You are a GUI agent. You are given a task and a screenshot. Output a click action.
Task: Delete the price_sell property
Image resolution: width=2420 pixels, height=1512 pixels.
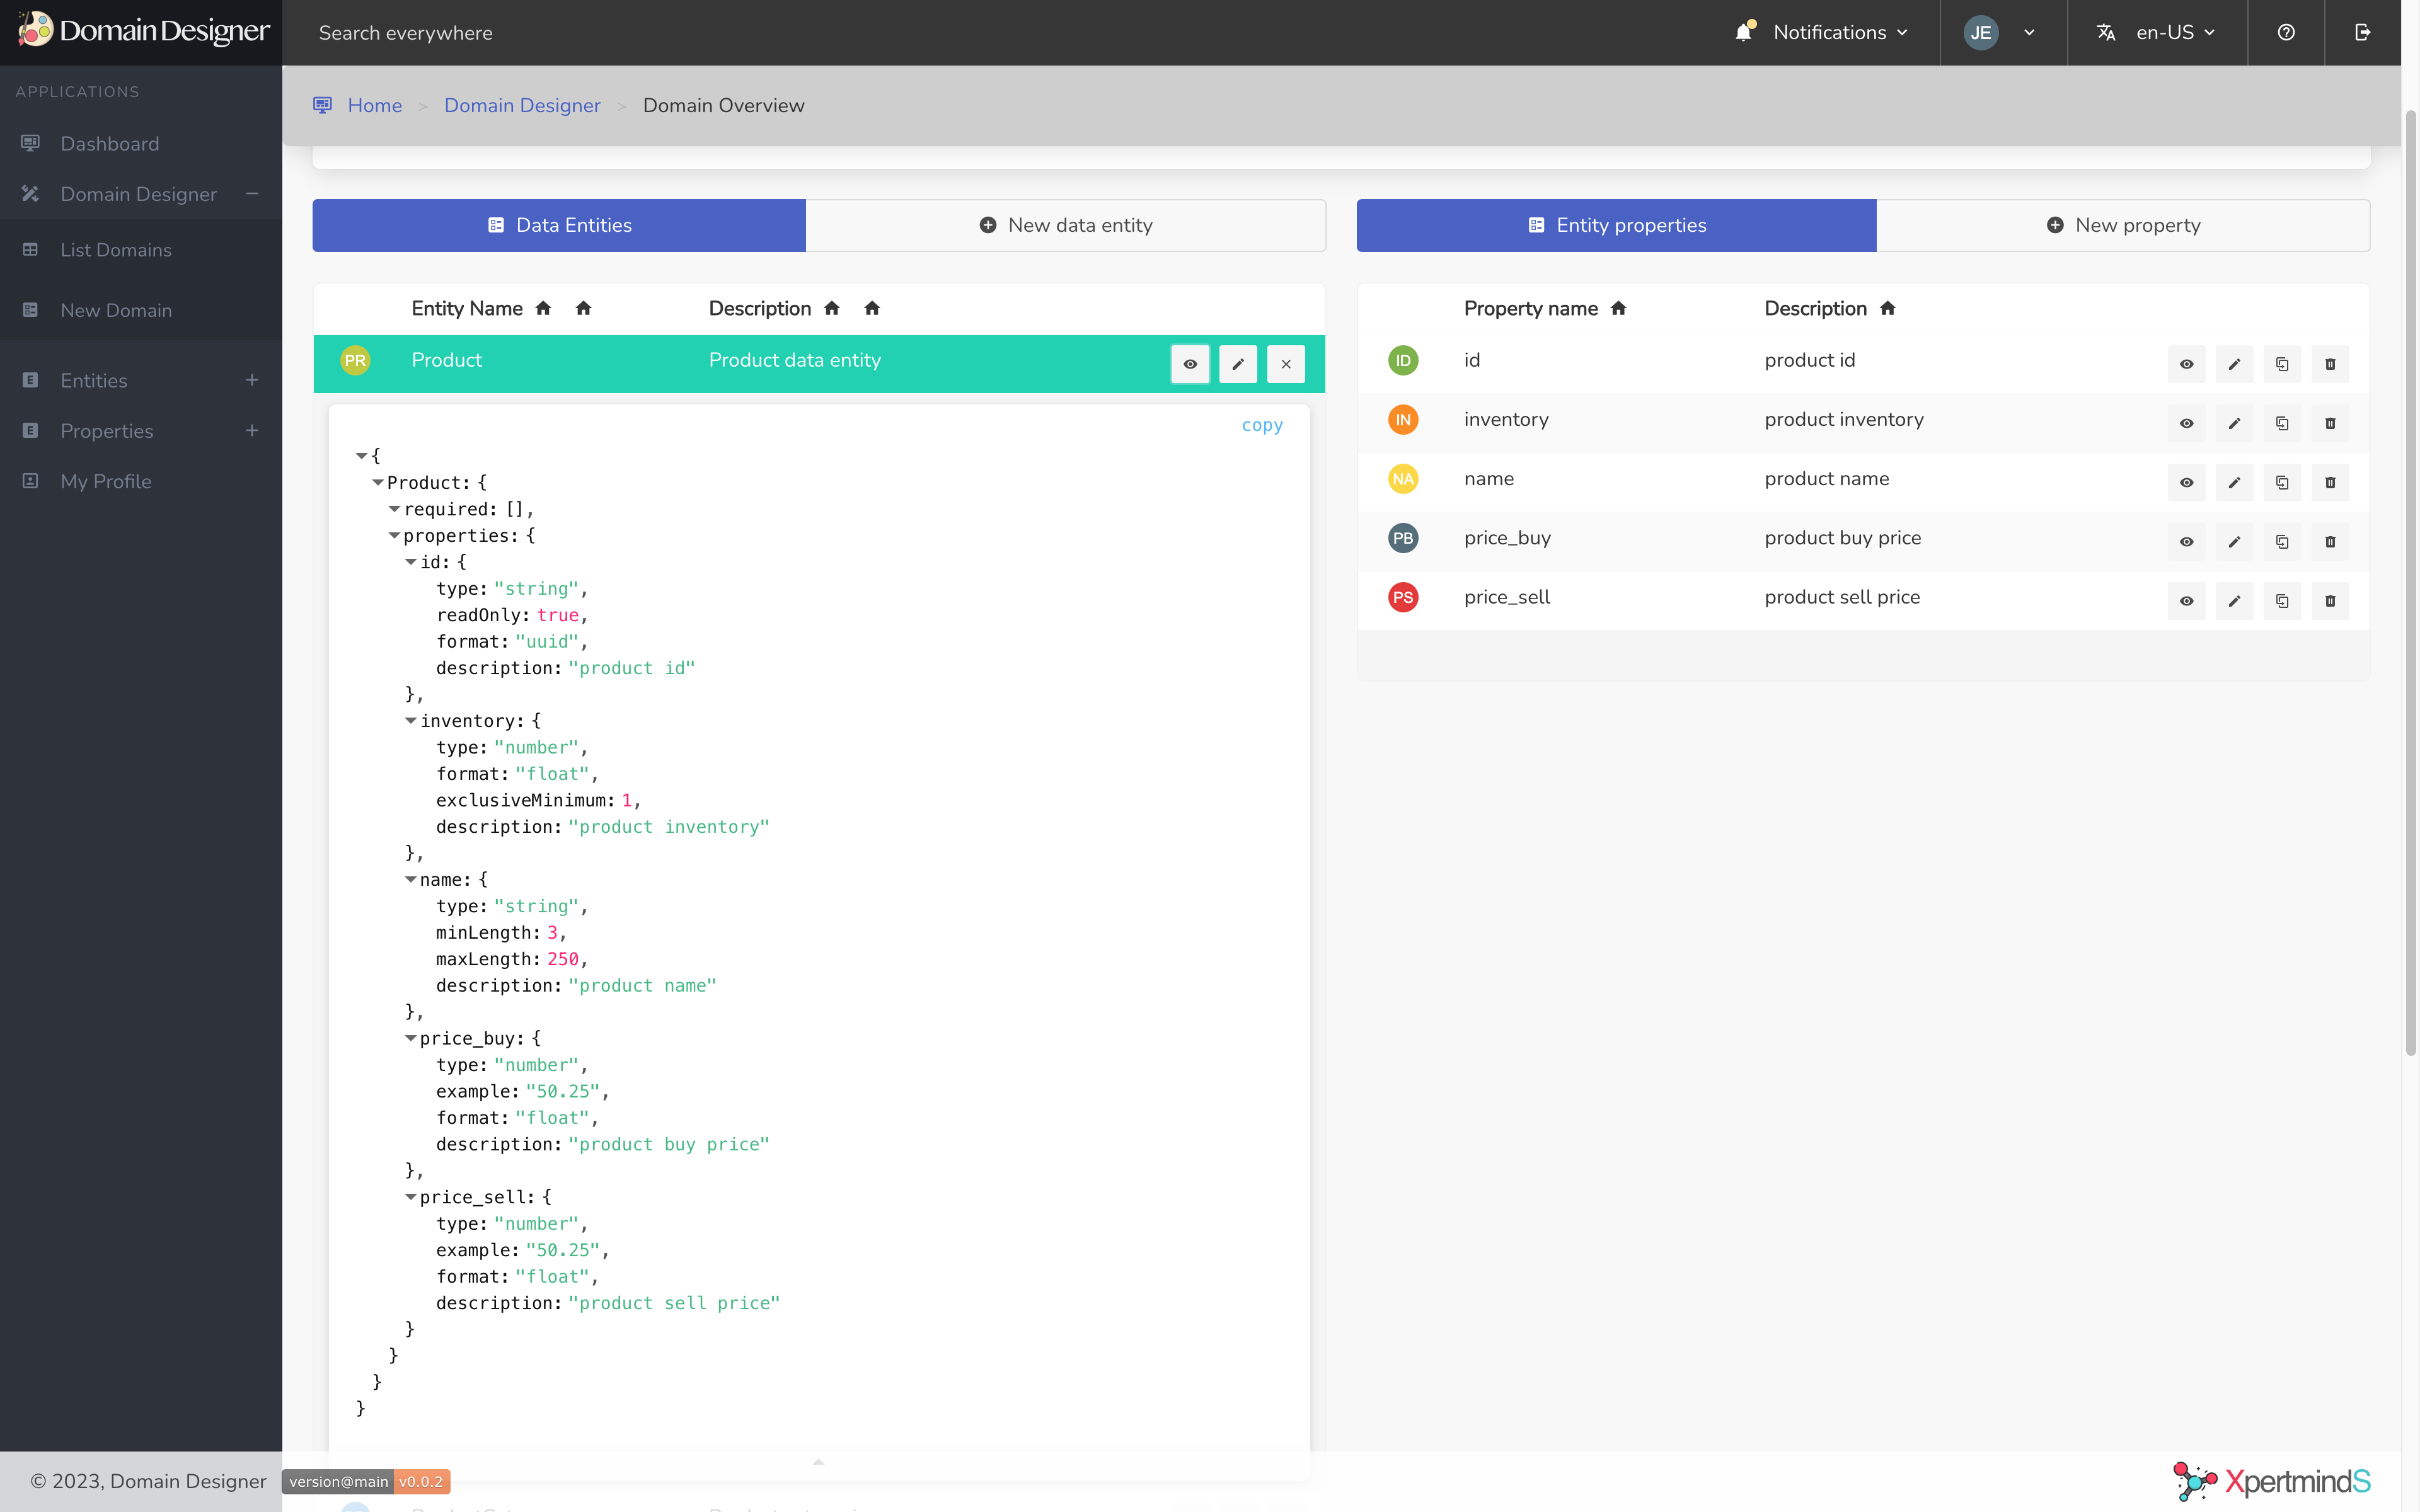coord(2330,601)
